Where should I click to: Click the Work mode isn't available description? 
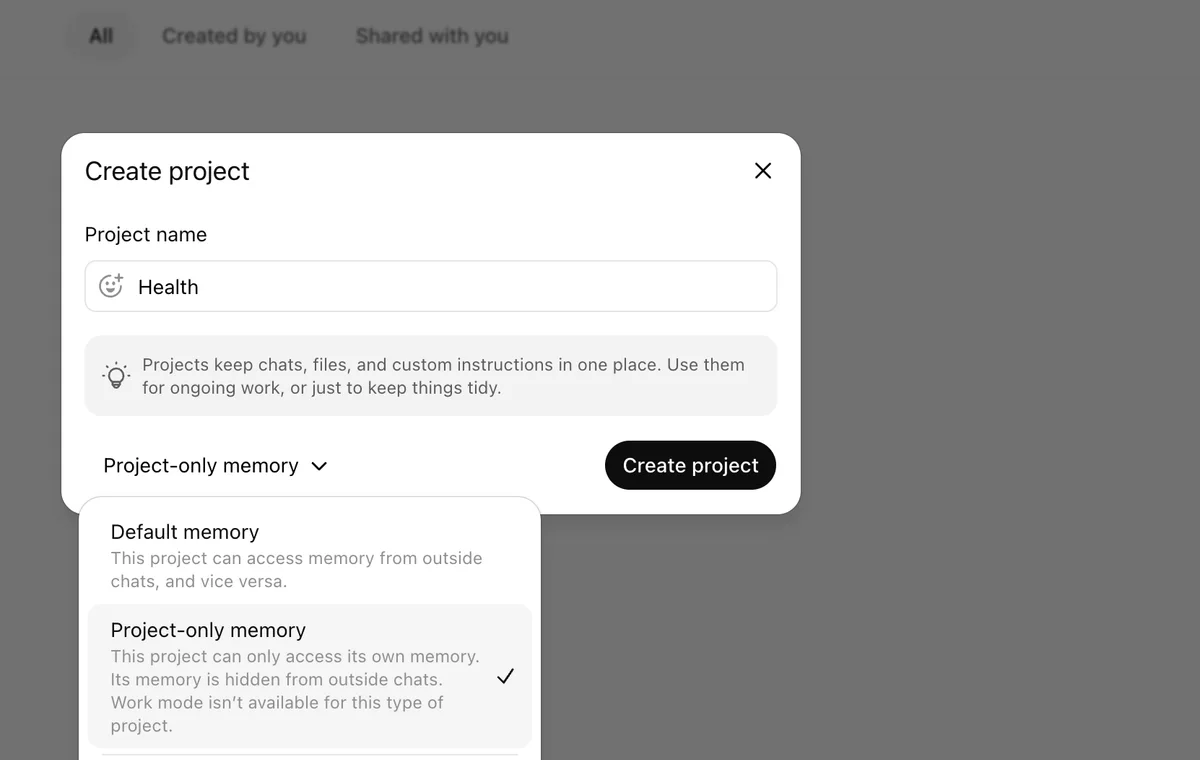(277, 714)
